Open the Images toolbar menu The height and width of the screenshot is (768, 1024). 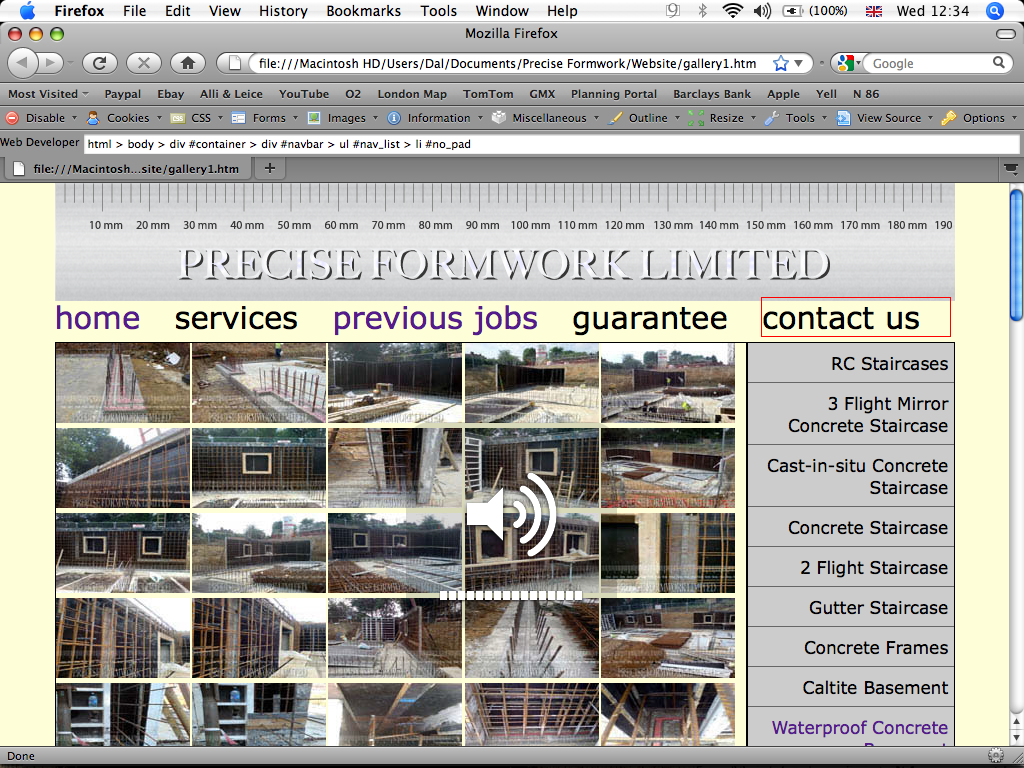tap(344, 118)
